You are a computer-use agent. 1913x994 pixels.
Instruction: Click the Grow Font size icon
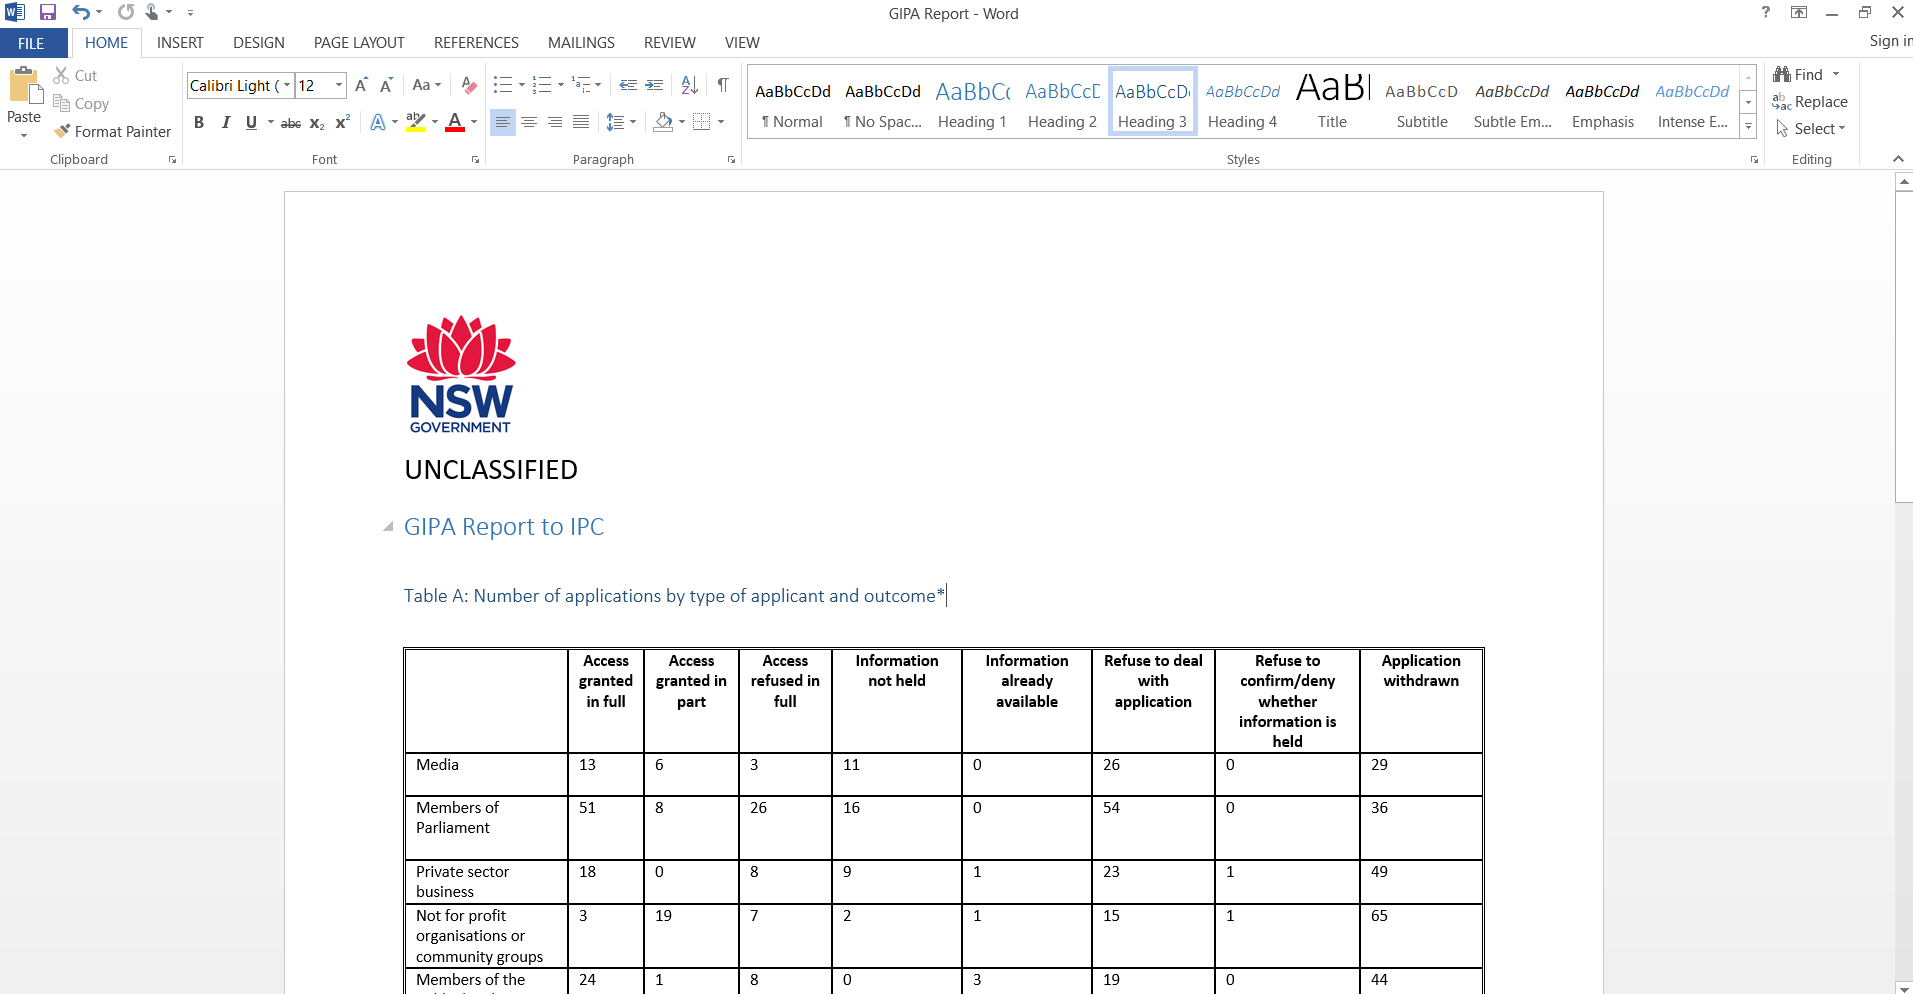point(361,85)
